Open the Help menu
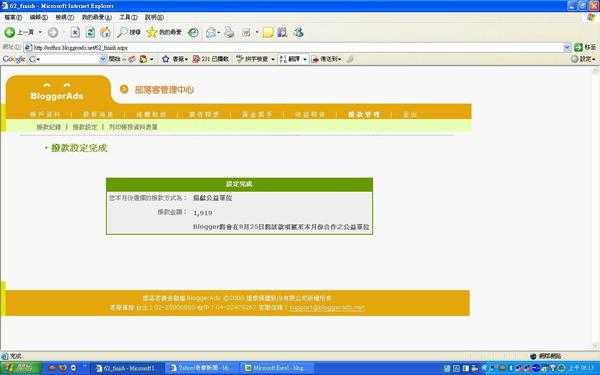Viewport: 600px width, 375px height. (154, 17)
